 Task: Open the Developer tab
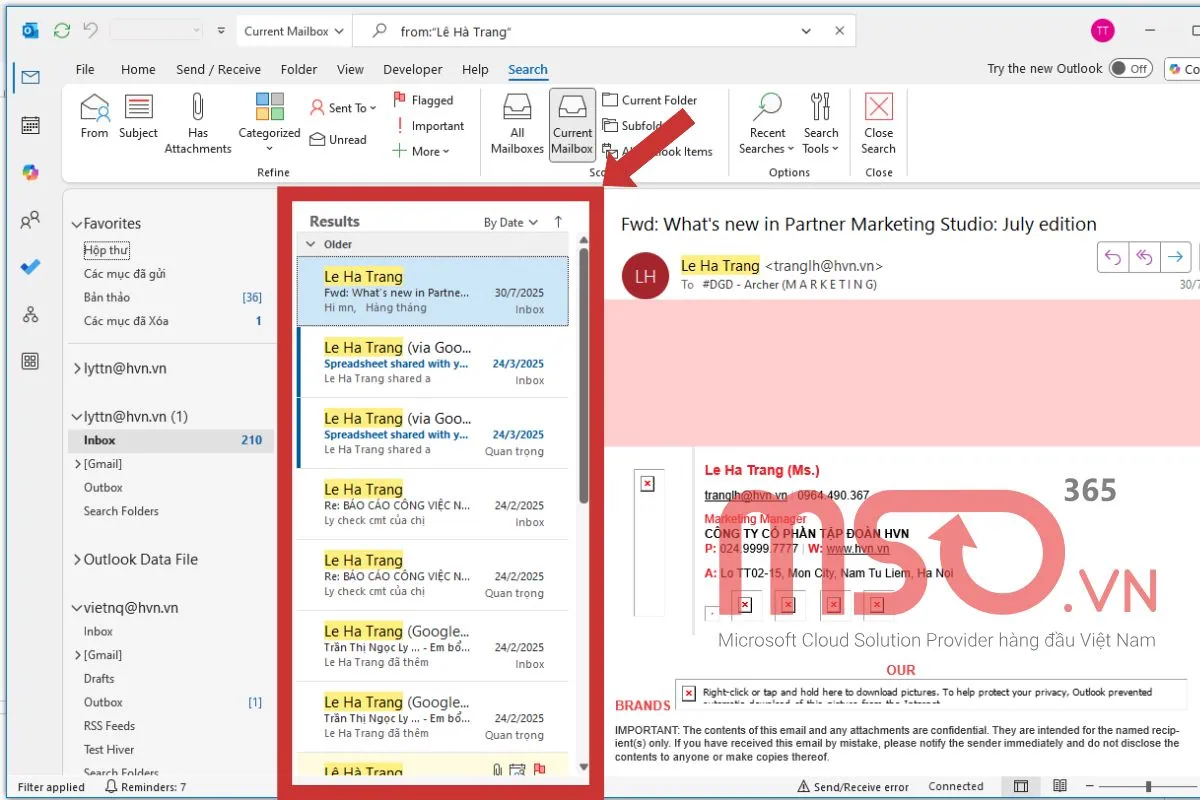(412, 69)
